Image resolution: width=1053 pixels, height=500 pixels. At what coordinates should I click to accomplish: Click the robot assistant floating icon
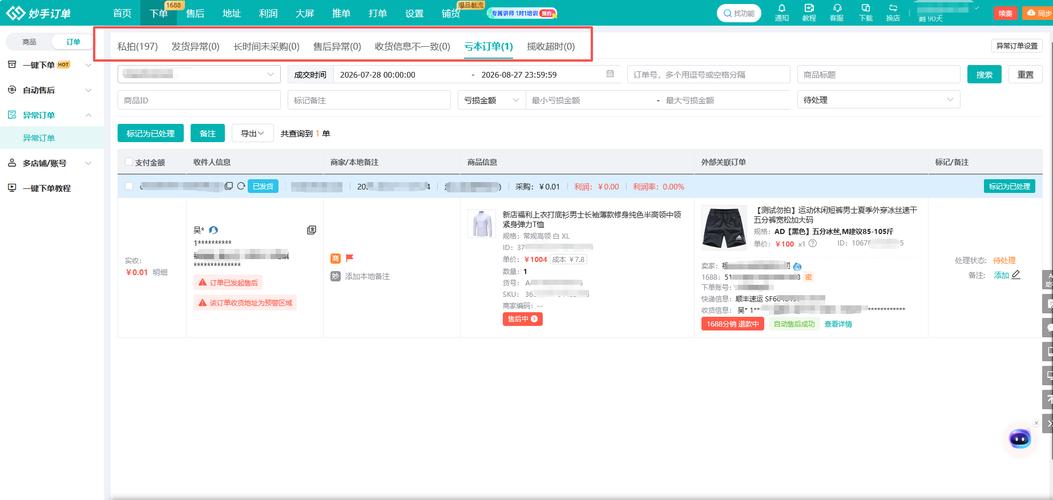pyautogui.click(x=1019, y=438)
